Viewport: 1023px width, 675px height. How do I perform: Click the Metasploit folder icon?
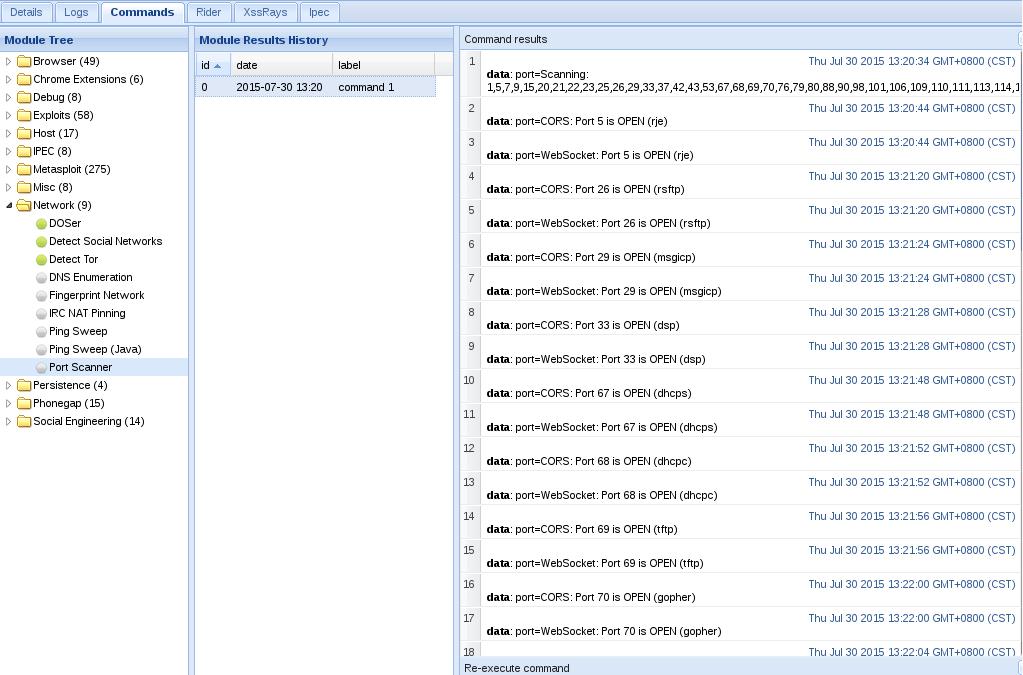[x=24, y=170]
